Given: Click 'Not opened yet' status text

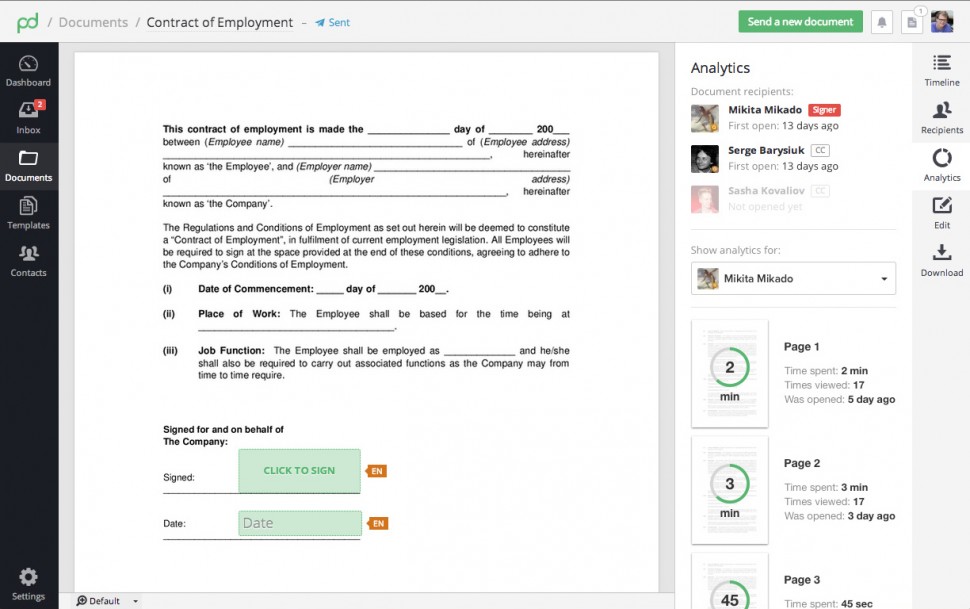Looking at the screenshot, I should 765,207.
